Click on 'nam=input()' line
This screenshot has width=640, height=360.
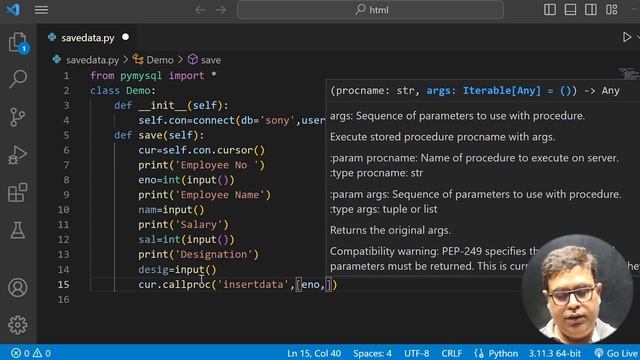click(171, 210)
